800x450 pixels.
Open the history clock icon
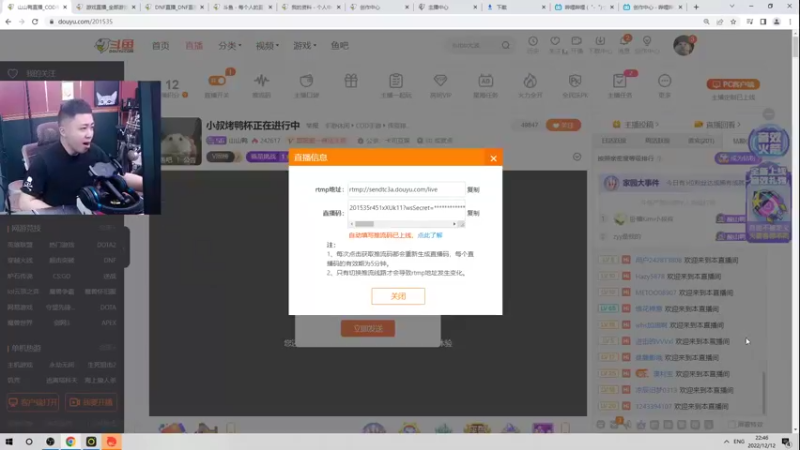(x=533, y=41)
